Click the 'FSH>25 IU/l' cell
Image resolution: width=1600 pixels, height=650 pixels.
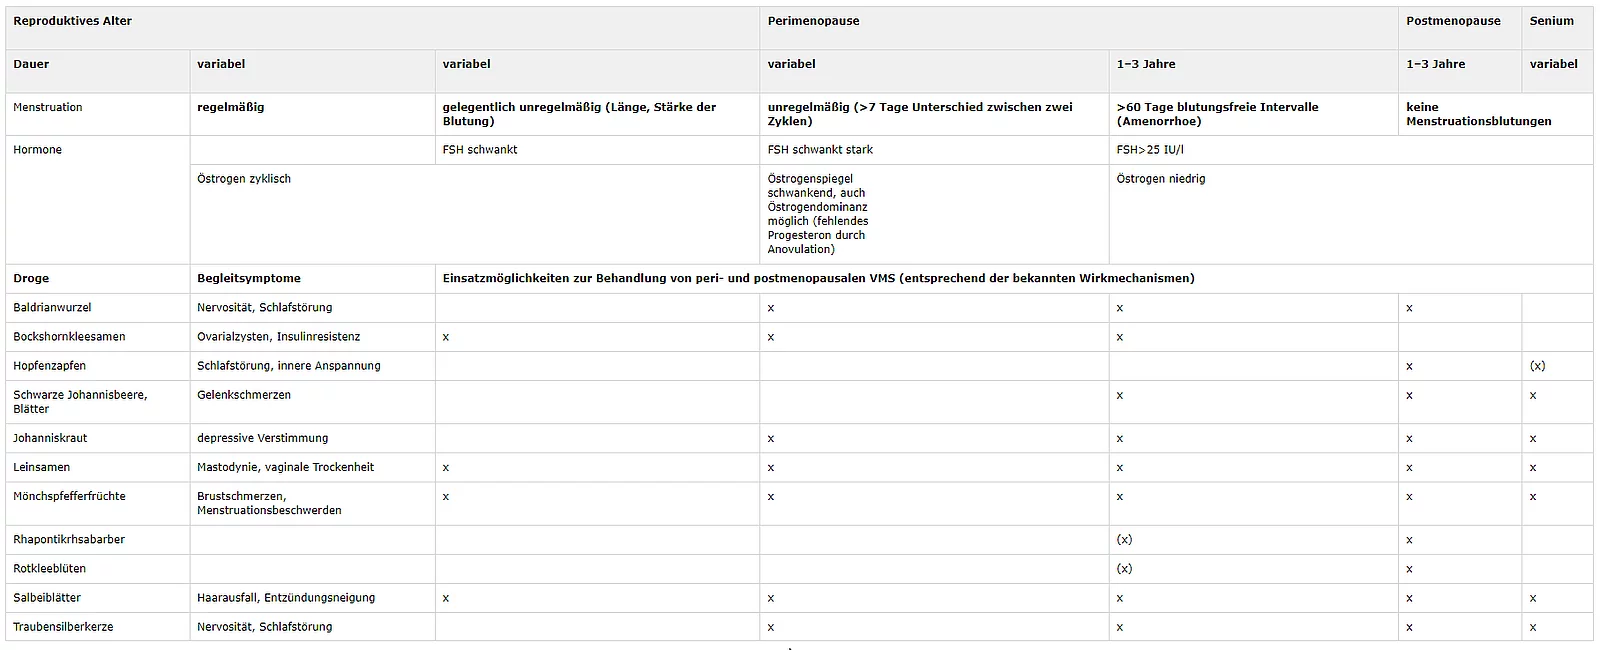pyautogui.click(x=1351, y=150)
